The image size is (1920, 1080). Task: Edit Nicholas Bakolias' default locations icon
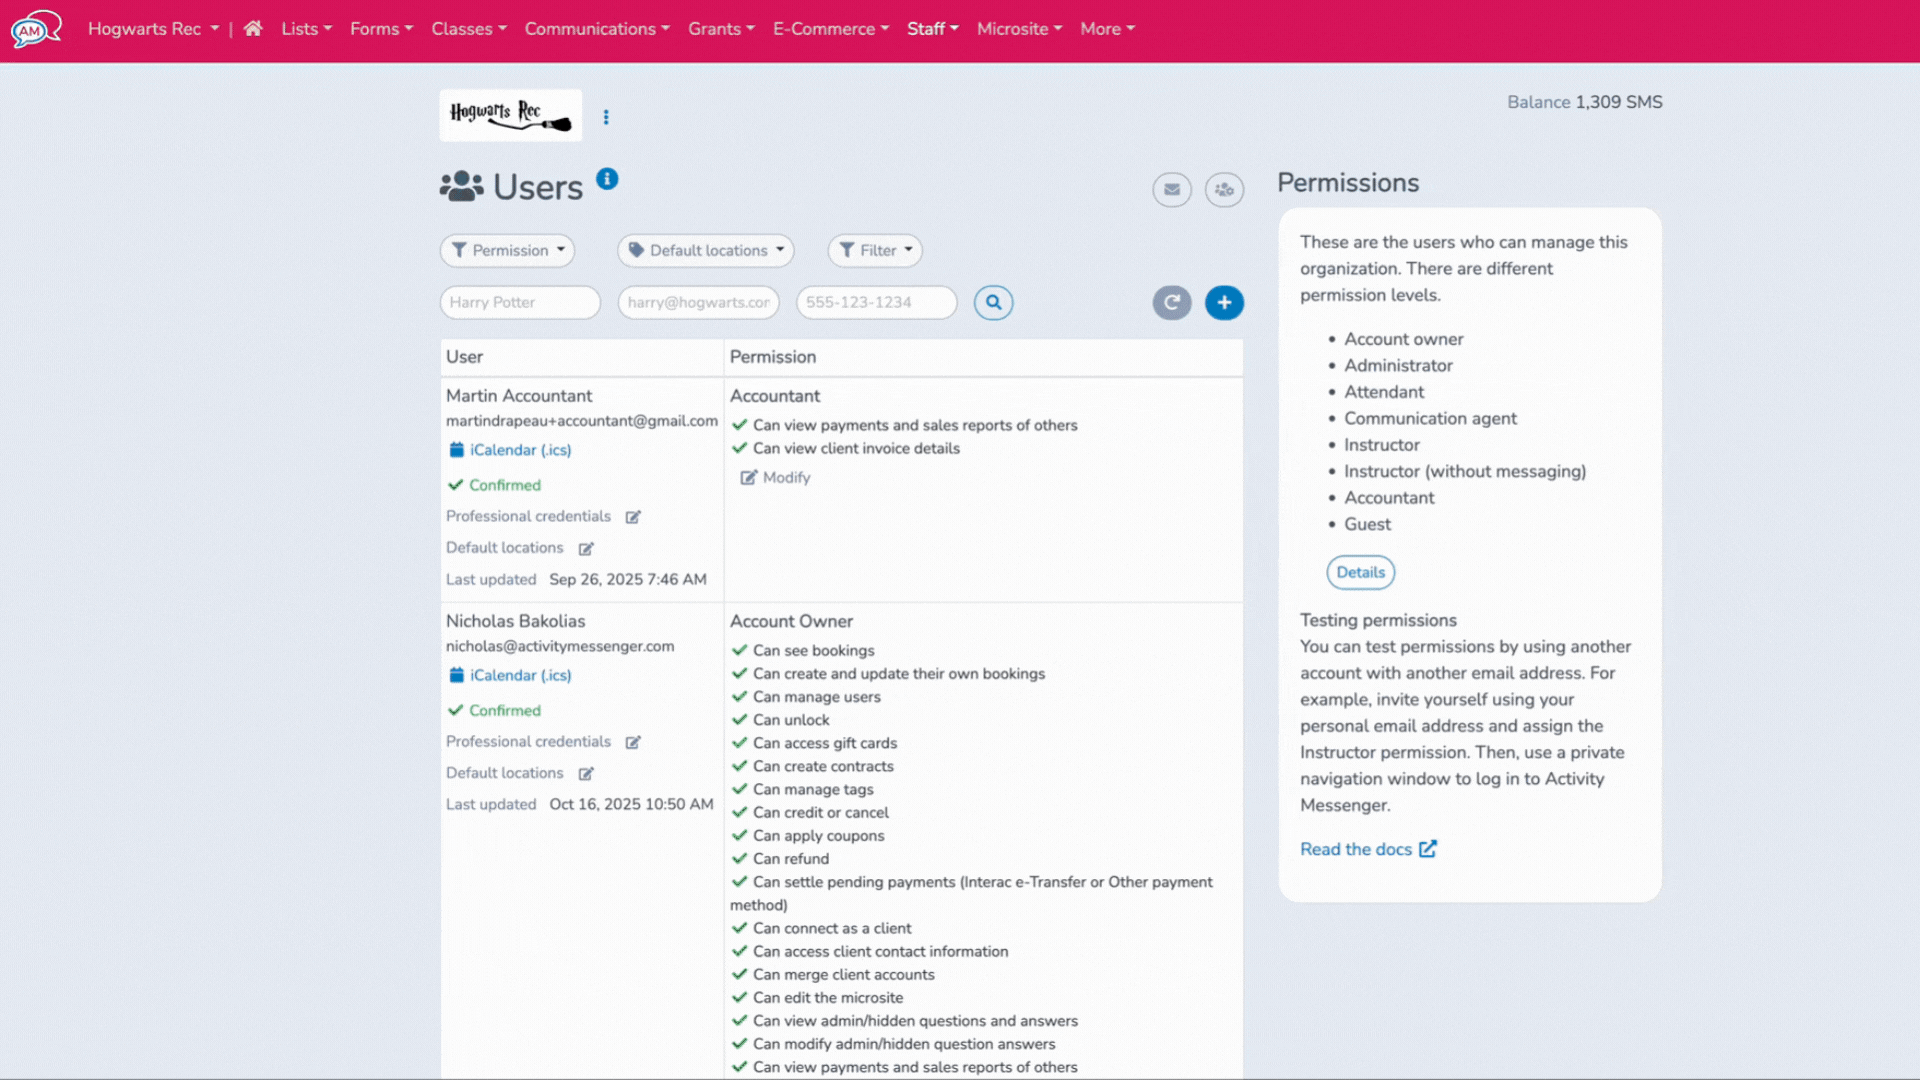click(x=586, y=774)
